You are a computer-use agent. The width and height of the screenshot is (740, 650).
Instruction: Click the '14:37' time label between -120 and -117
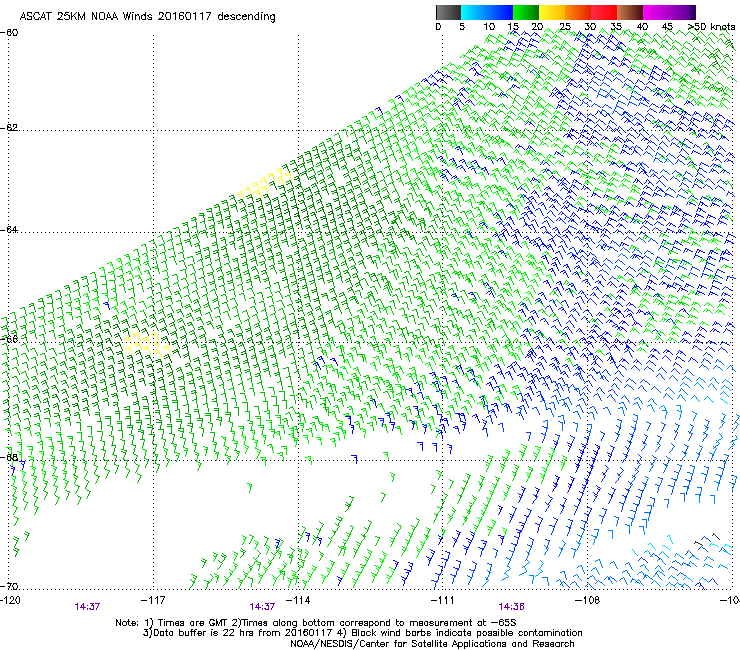87,607
